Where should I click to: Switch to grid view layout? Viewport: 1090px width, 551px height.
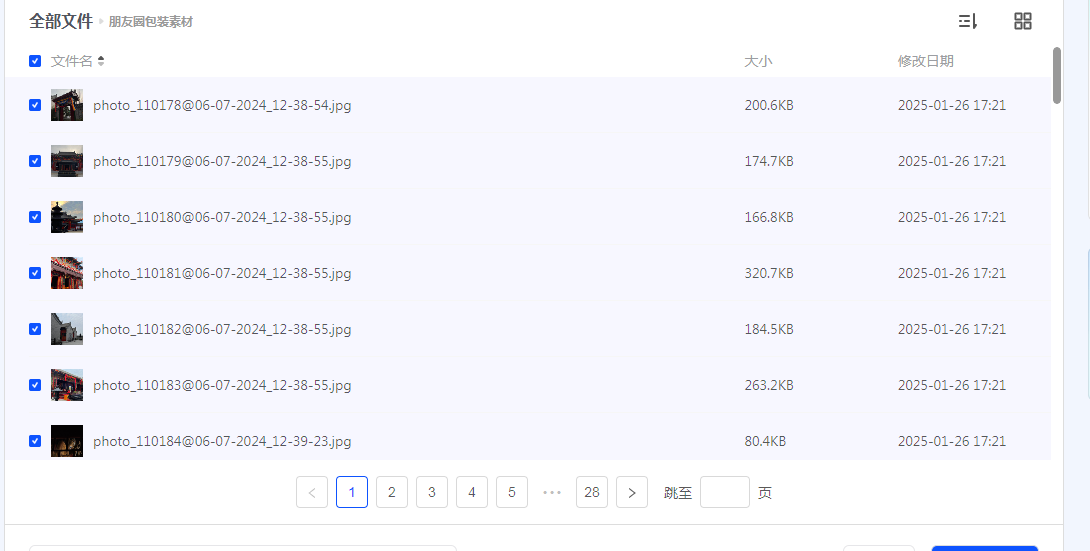(x=1022, y=21)
